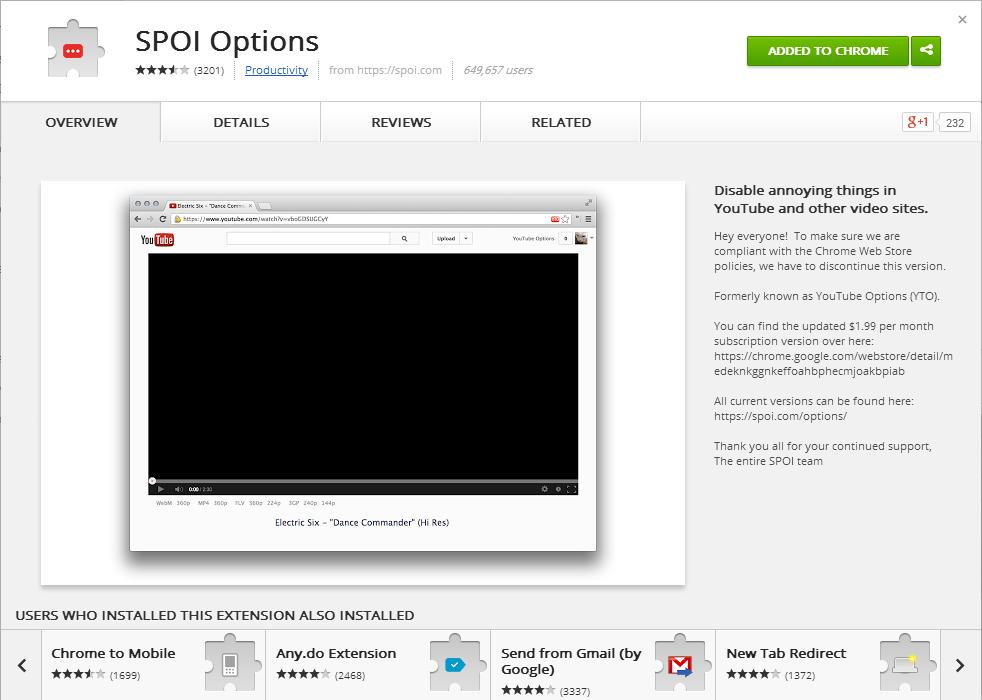
Task: Open Send from Gmail (by Google) title
Action: click(x=571, y=661)
